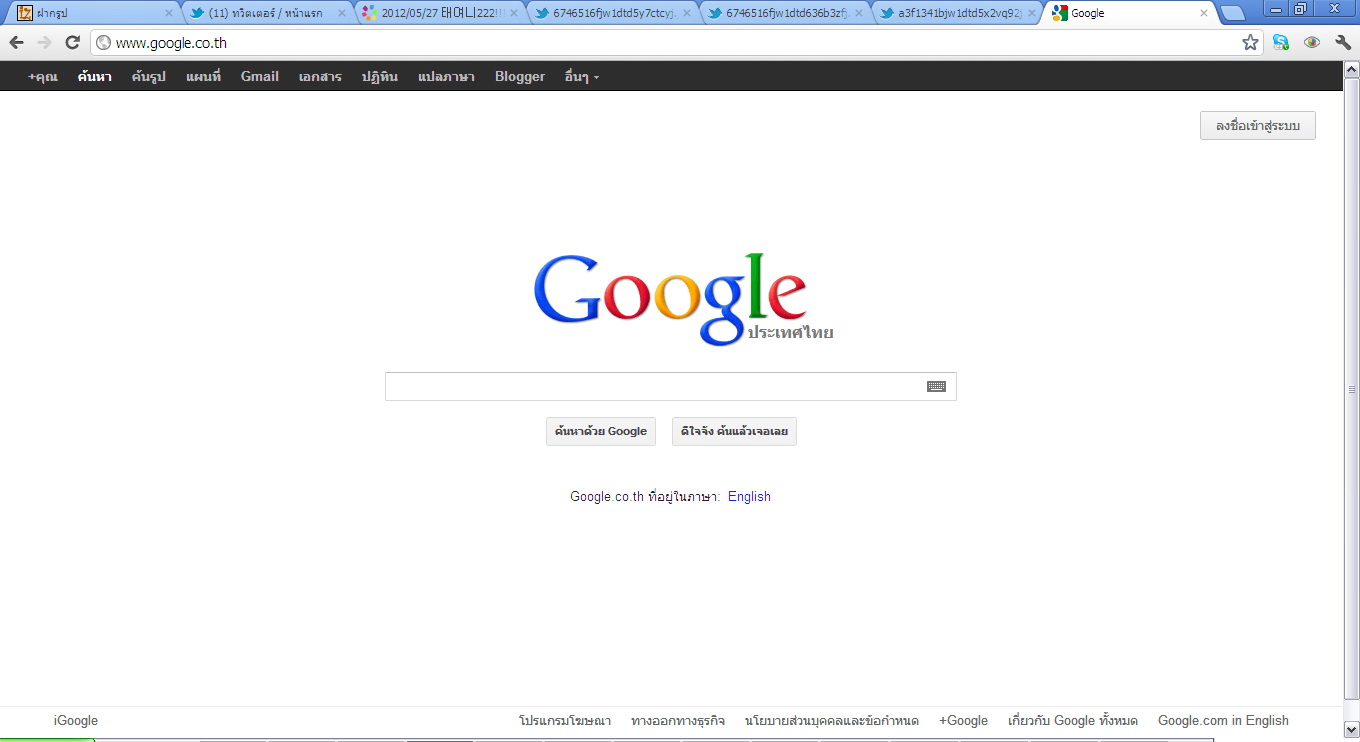This screenshot has width=1360, height=742.
Task: Close the active Google tab
Action: pyautogui.click(x=1204, y=14)
